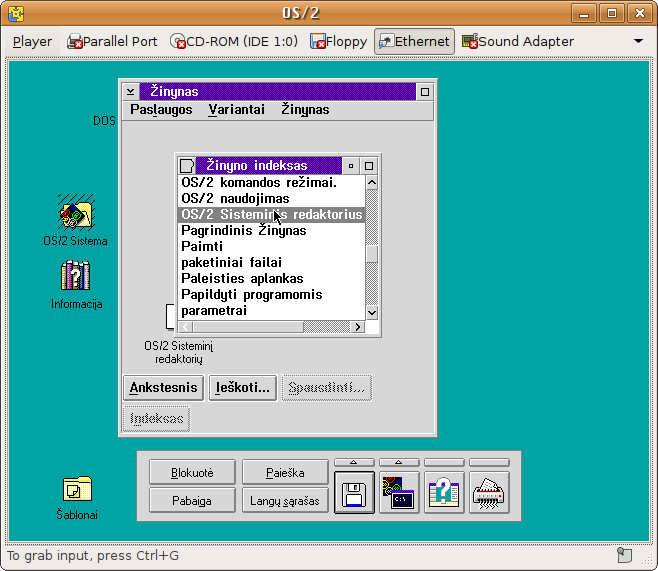Click the Blokuotė button
The width and height of the screenshot is (658, 571).
click(192, 473)
